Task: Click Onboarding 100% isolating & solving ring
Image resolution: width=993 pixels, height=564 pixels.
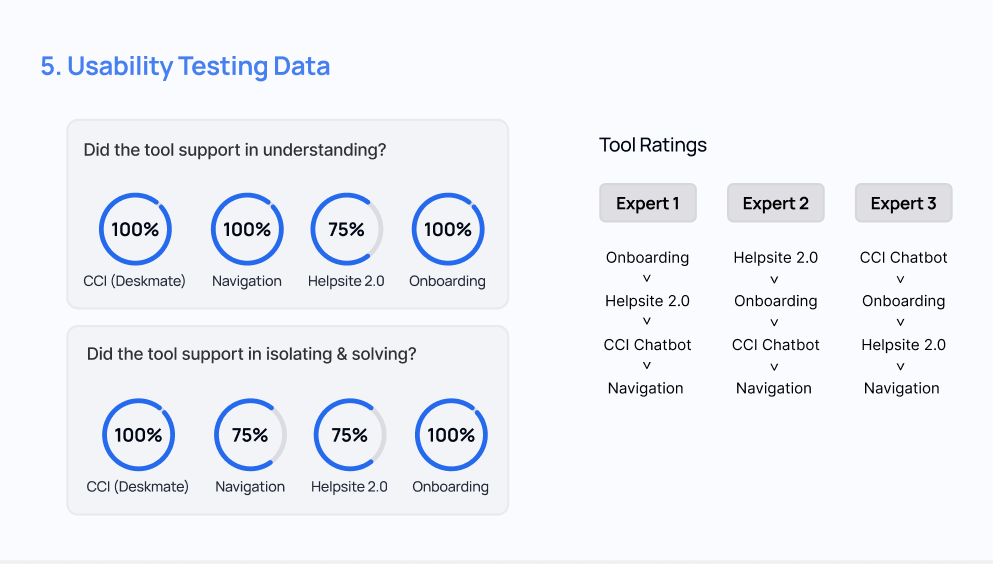Action: click(x=451, y=435)
